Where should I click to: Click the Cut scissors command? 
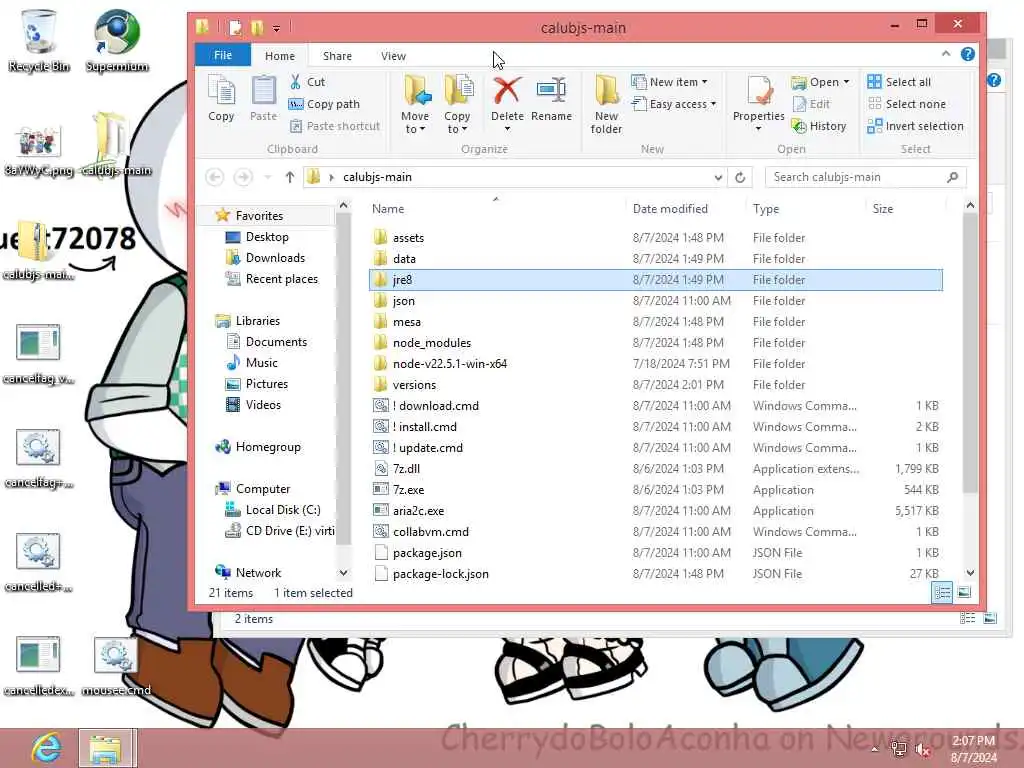coord(307,82)
